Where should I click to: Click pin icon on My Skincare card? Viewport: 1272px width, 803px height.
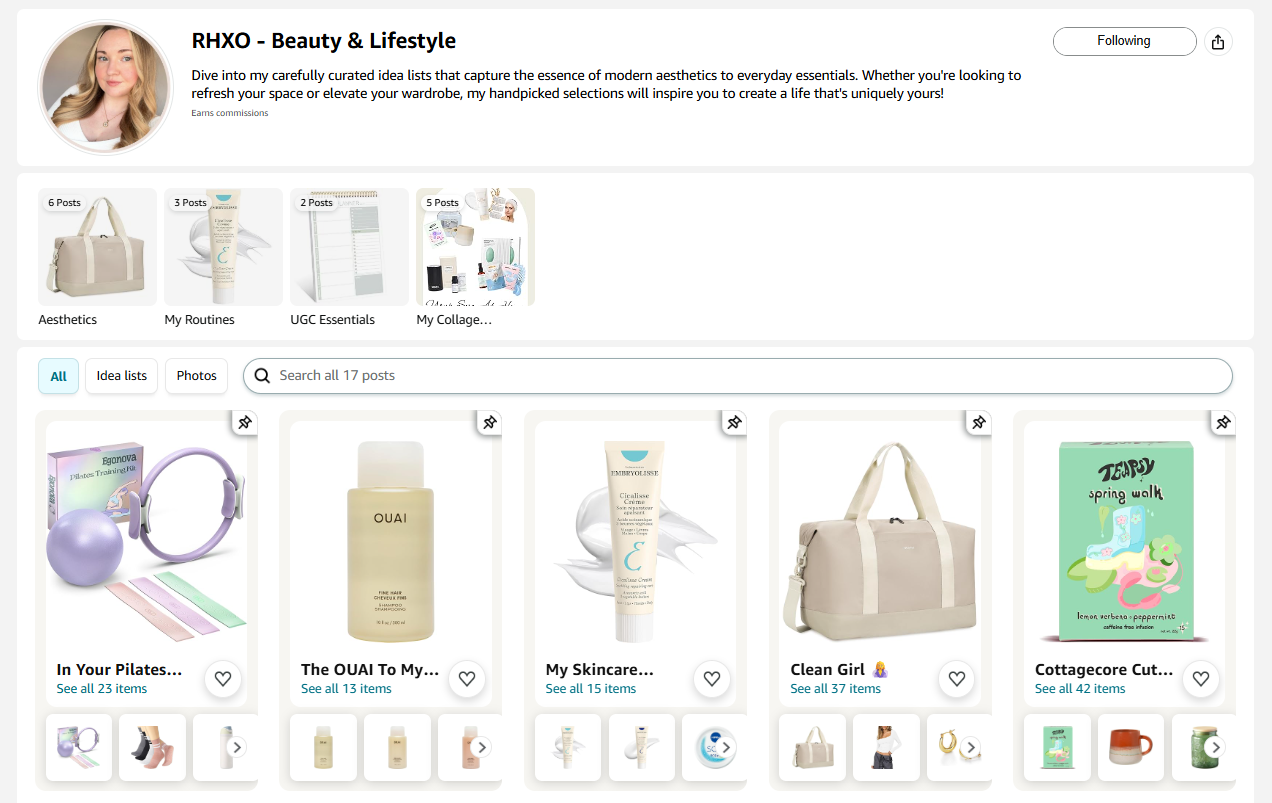pyautogui.click(x=734, y=423)
